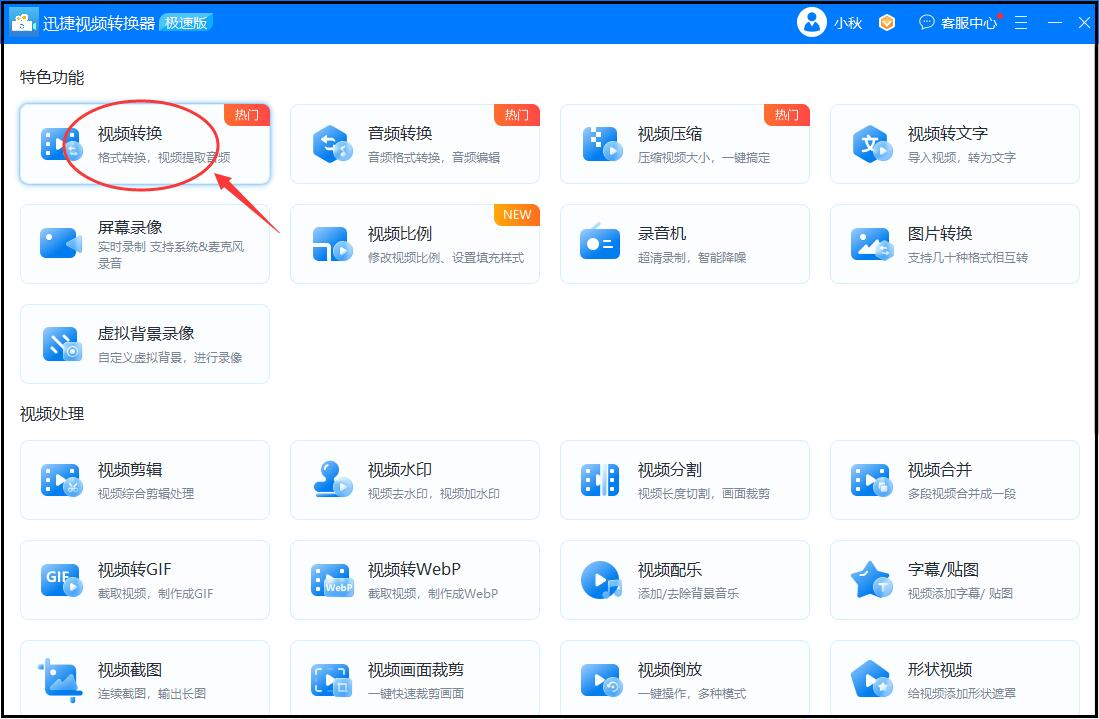1099x719 pixels.
Task: Click the 视频水印 title text
Action: point(400,470)
